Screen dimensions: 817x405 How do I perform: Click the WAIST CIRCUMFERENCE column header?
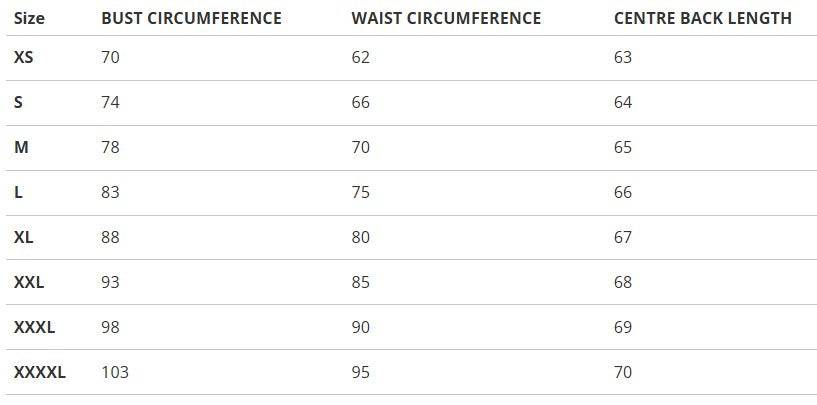coord(446,18)
